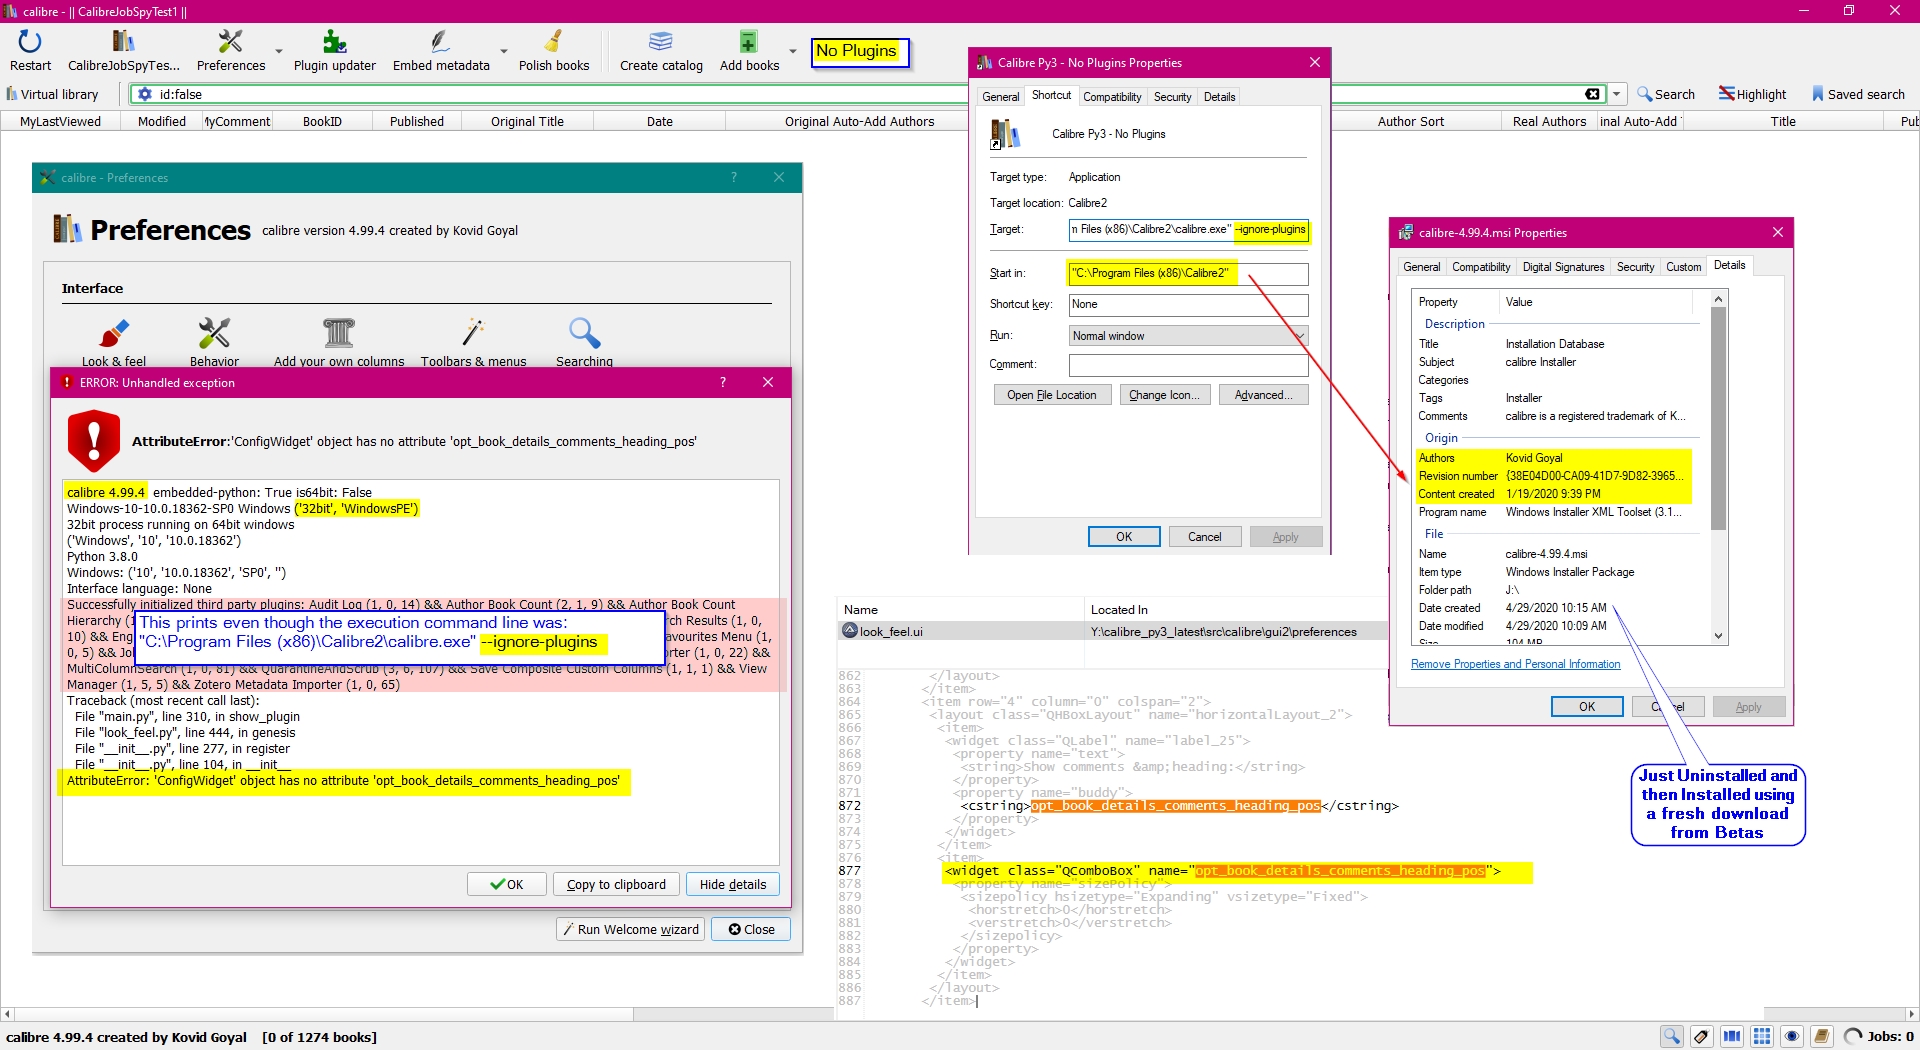The image size is (1920, 1050).
Task: Sort by the Original Title column header
Action: (x=527, y=121)
